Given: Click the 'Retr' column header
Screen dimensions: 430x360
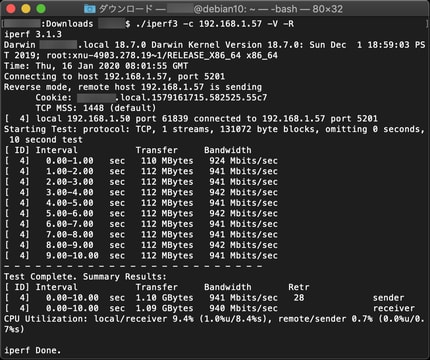Looking at the screenshot, I should (x=299, y=287).
